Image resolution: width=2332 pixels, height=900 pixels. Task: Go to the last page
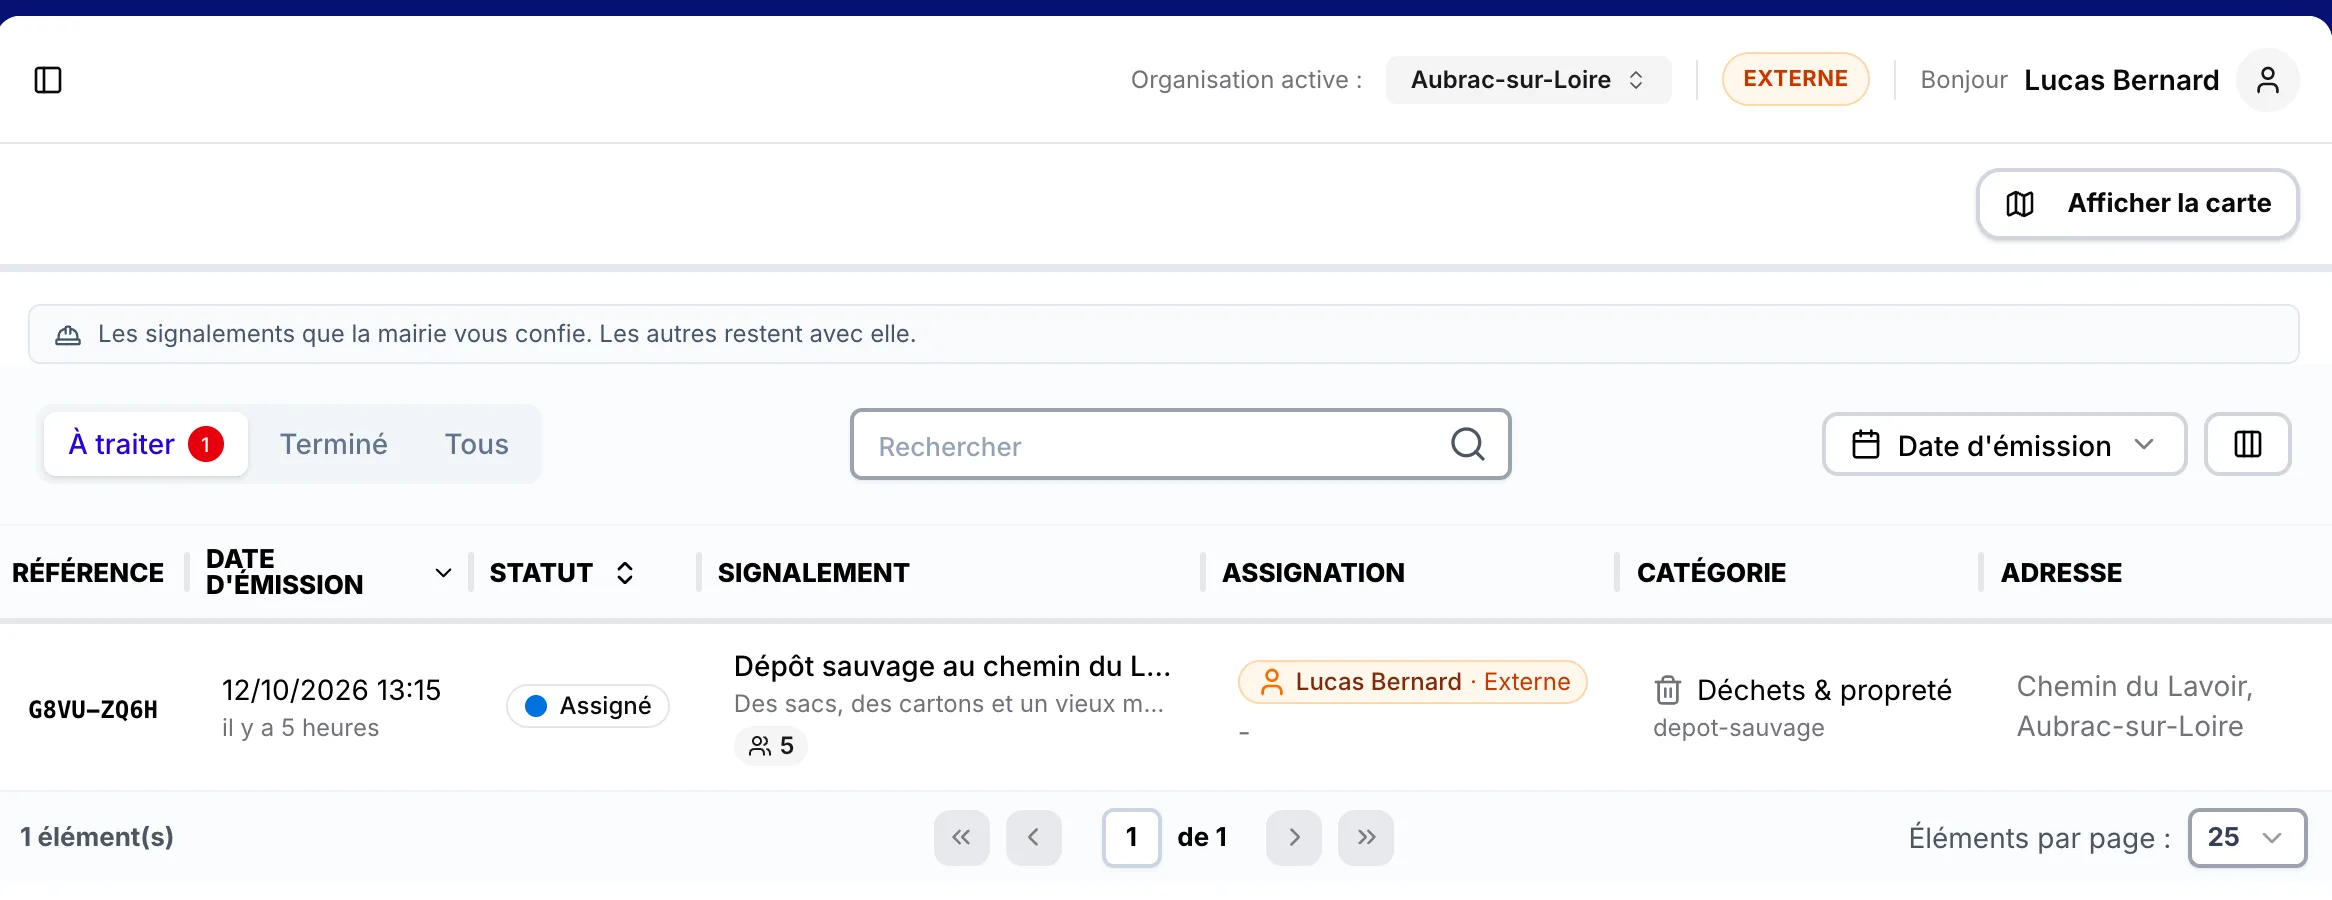1366,837
